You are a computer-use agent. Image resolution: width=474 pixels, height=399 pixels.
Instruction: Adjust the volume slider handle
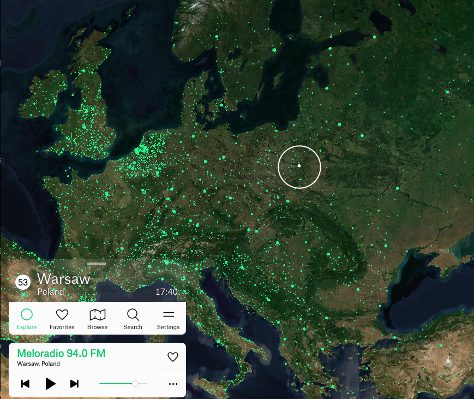[x=135, y=383]
